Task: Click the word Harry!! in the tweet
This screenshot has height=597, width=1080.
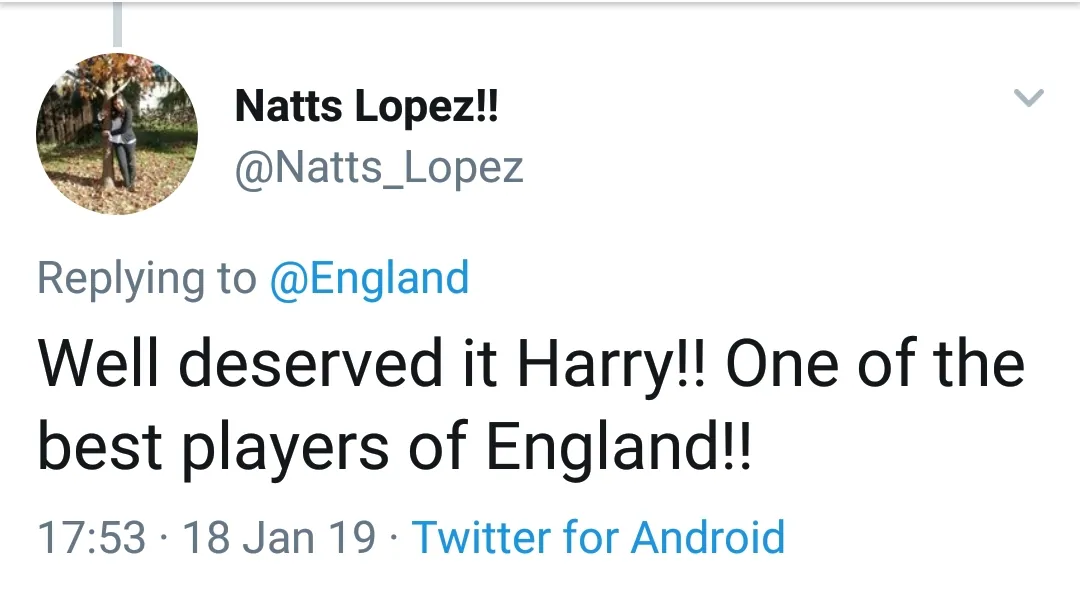Action: [x=612, y=365]
